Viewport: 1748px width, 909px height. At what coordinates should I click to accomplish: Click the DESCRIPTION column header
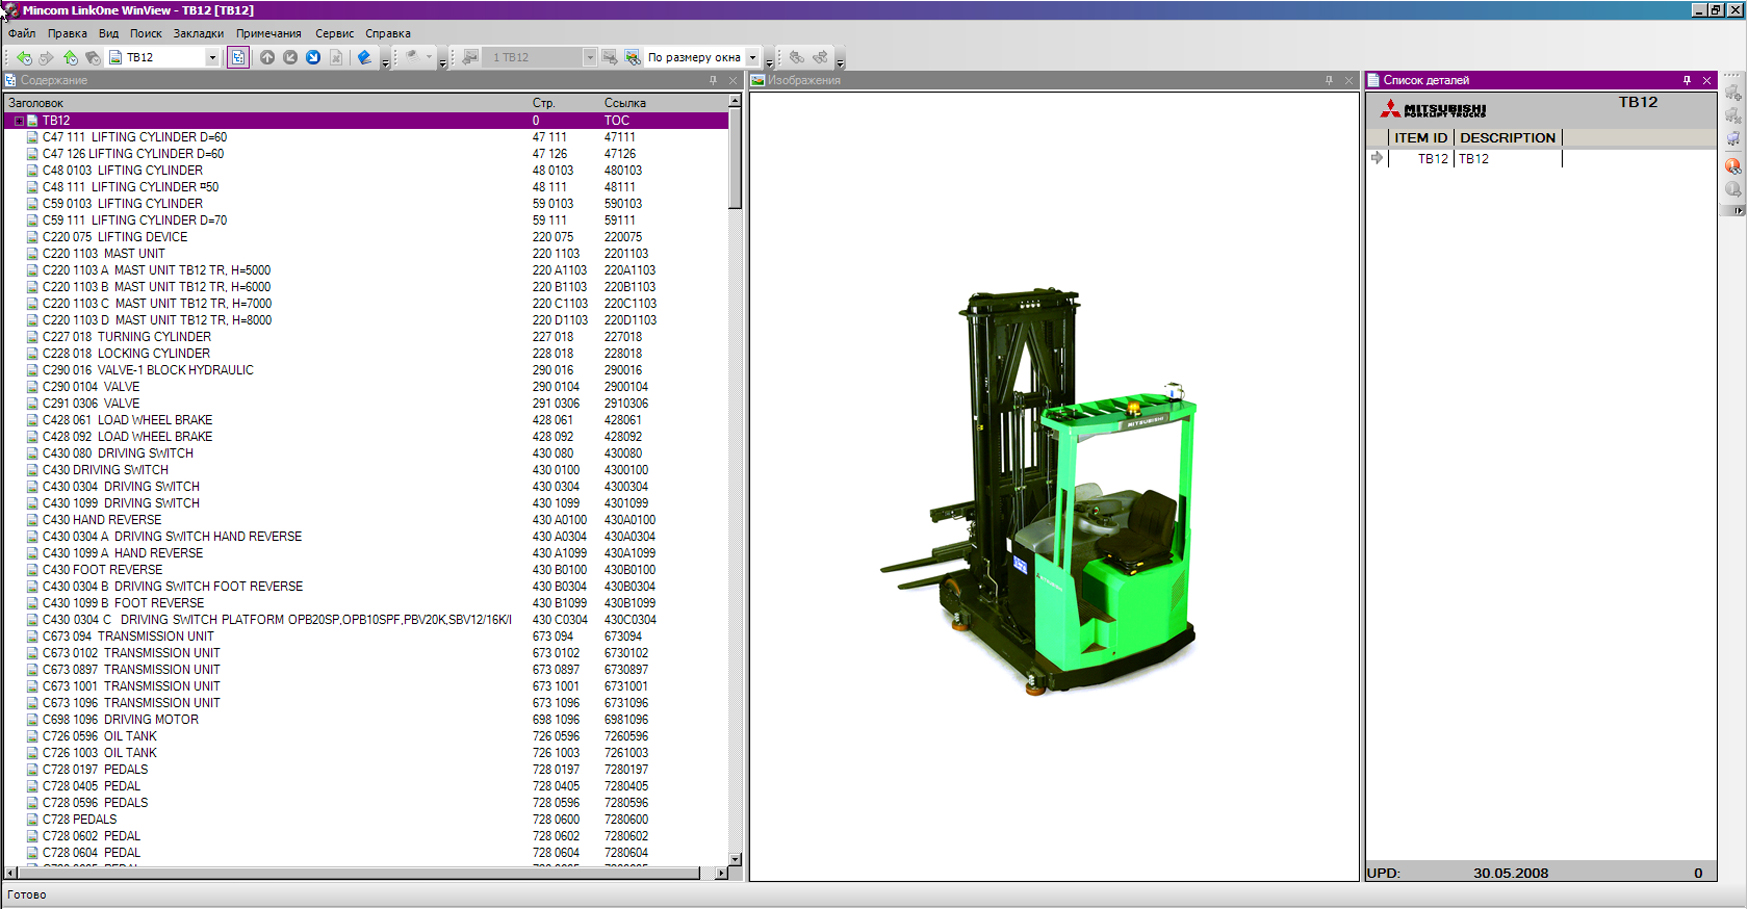[x=1507, y=138]
